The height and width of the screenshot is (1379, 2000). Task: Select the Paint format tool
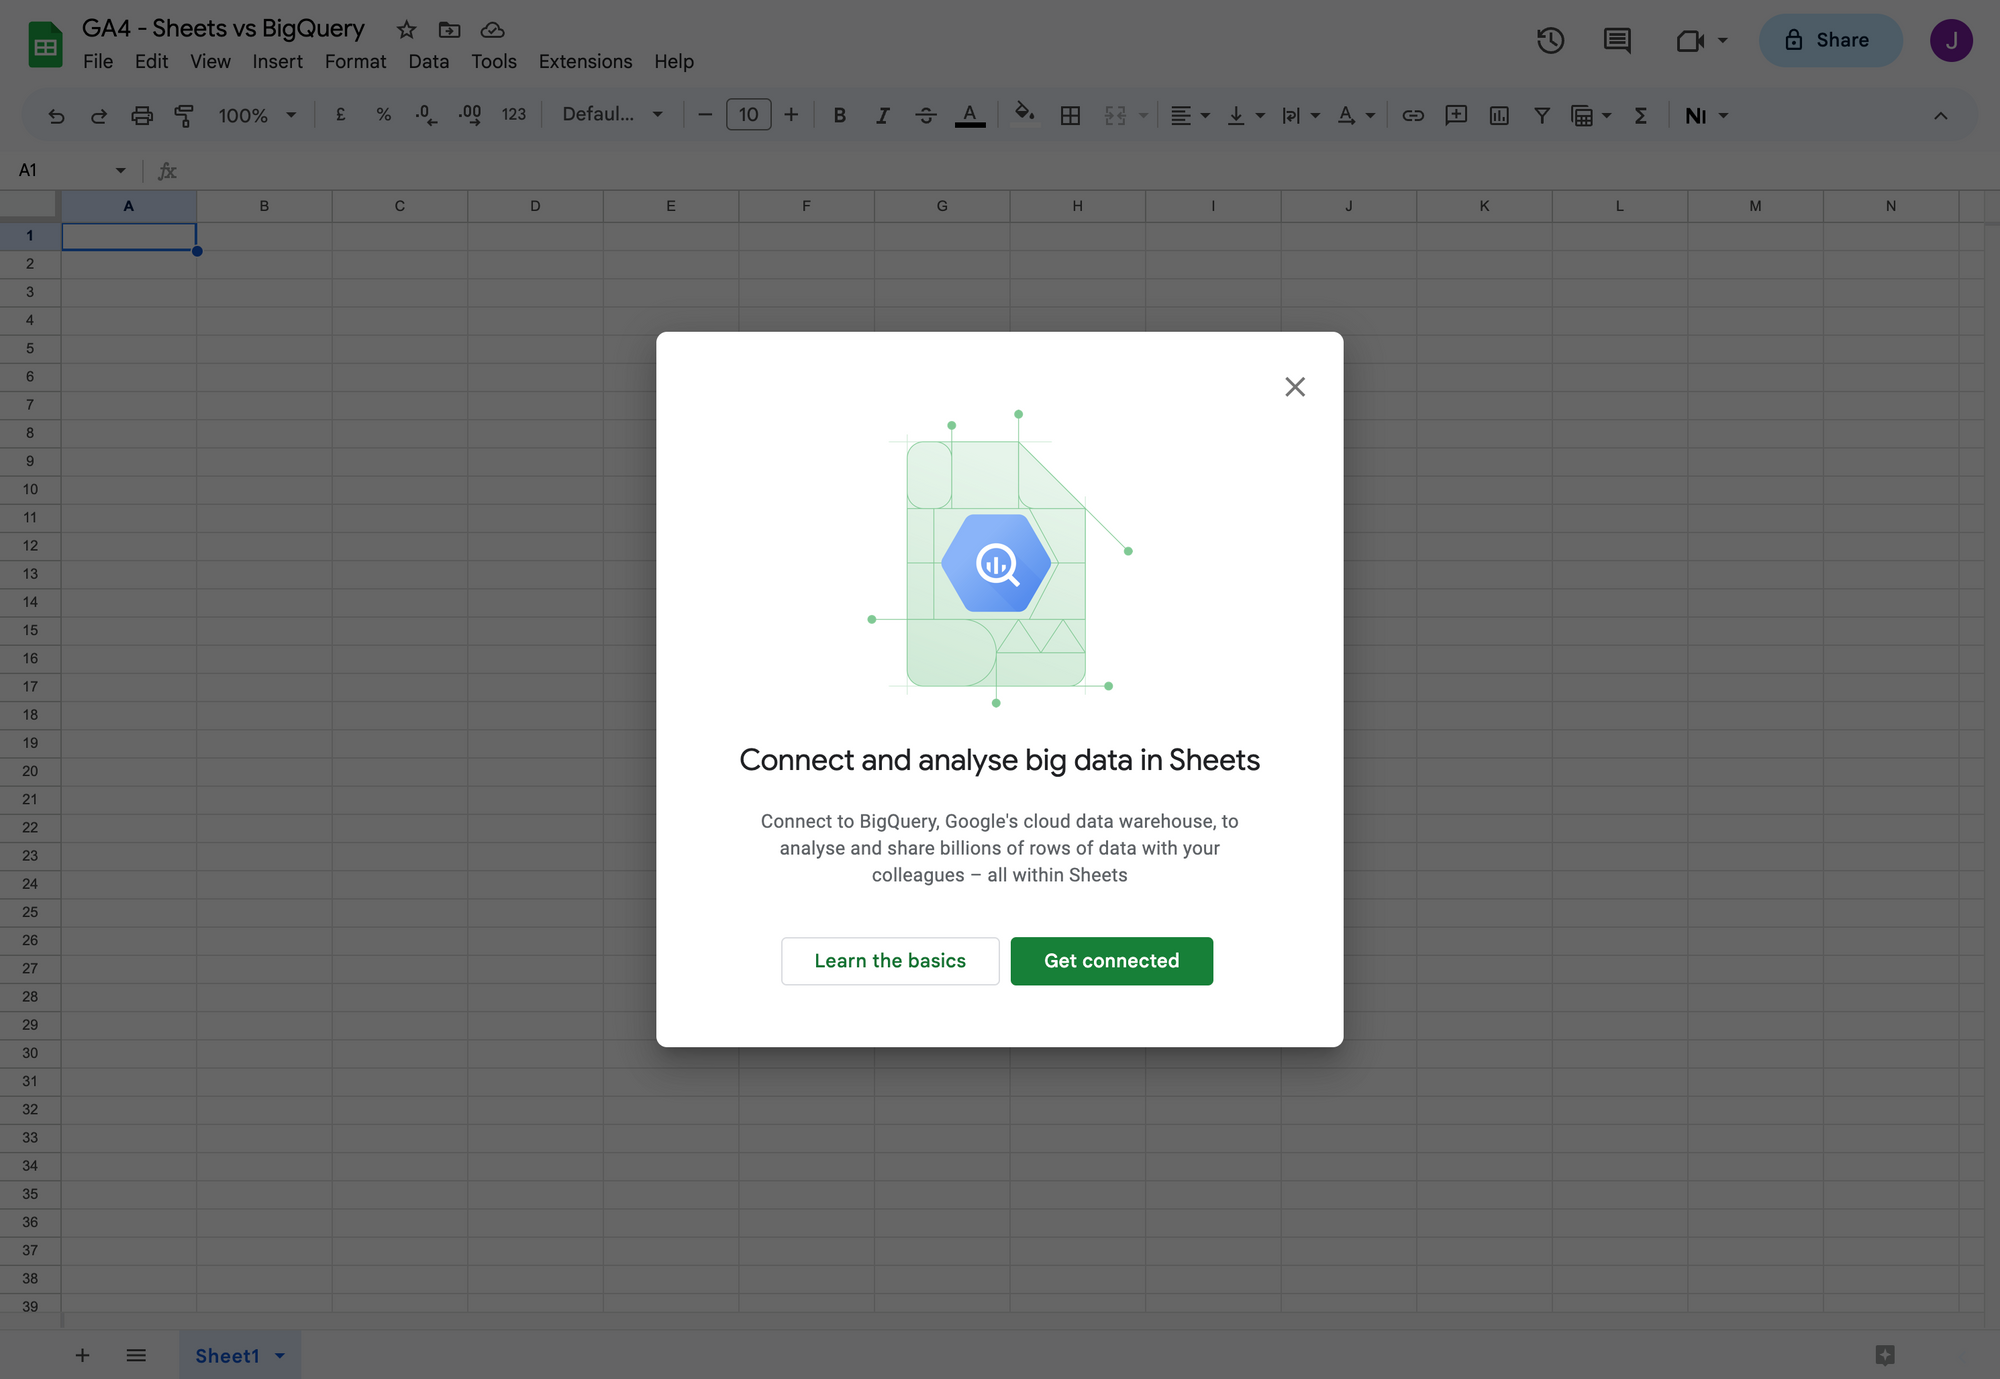pos(184,116)
